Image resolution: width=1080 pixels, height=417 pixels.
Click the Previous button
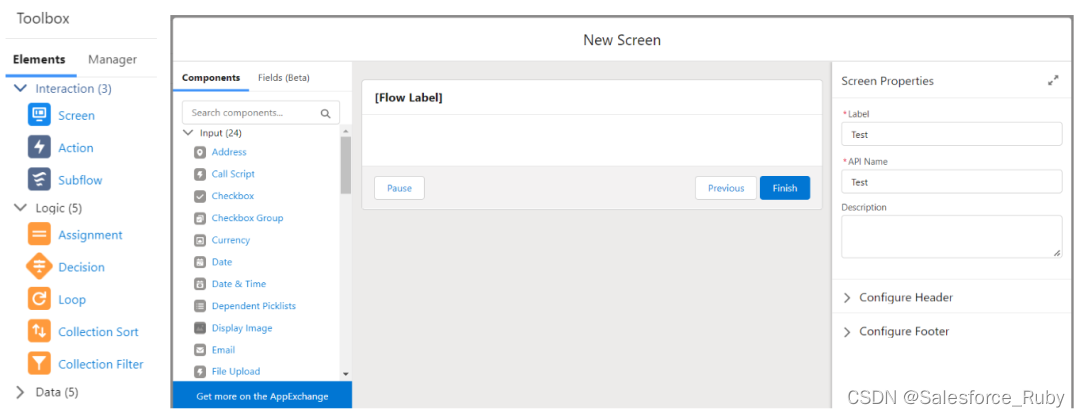click(x=726, y=188)
